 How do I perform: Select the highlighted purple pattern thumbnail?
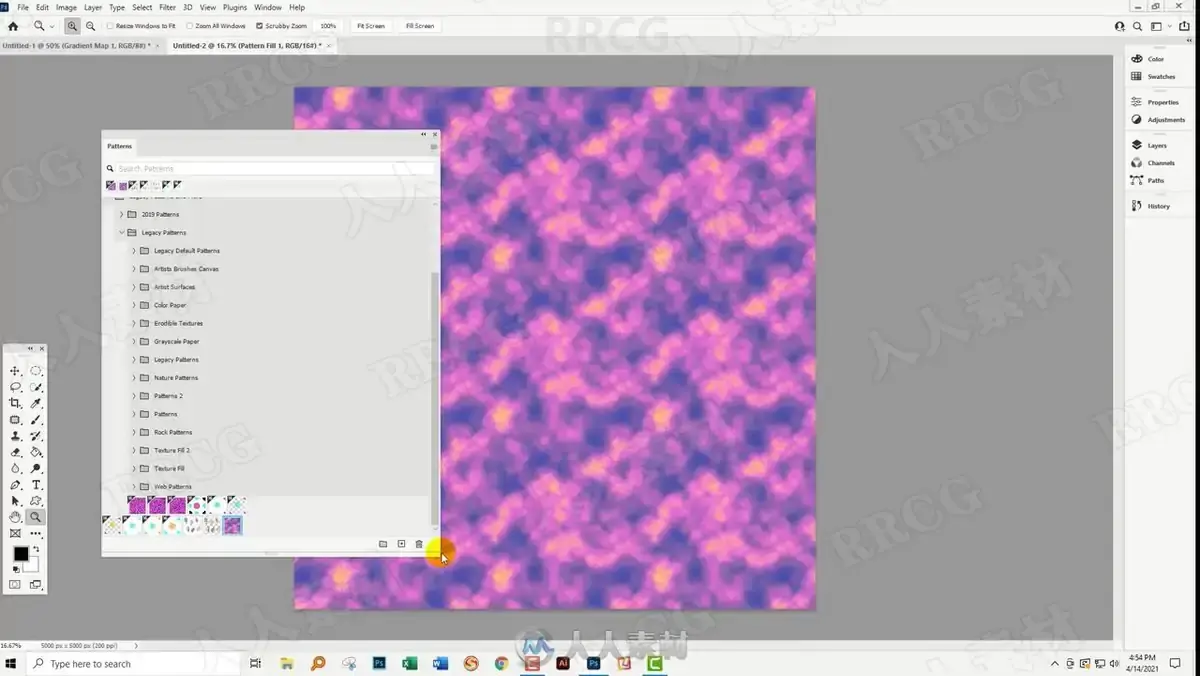pos(233,525)
